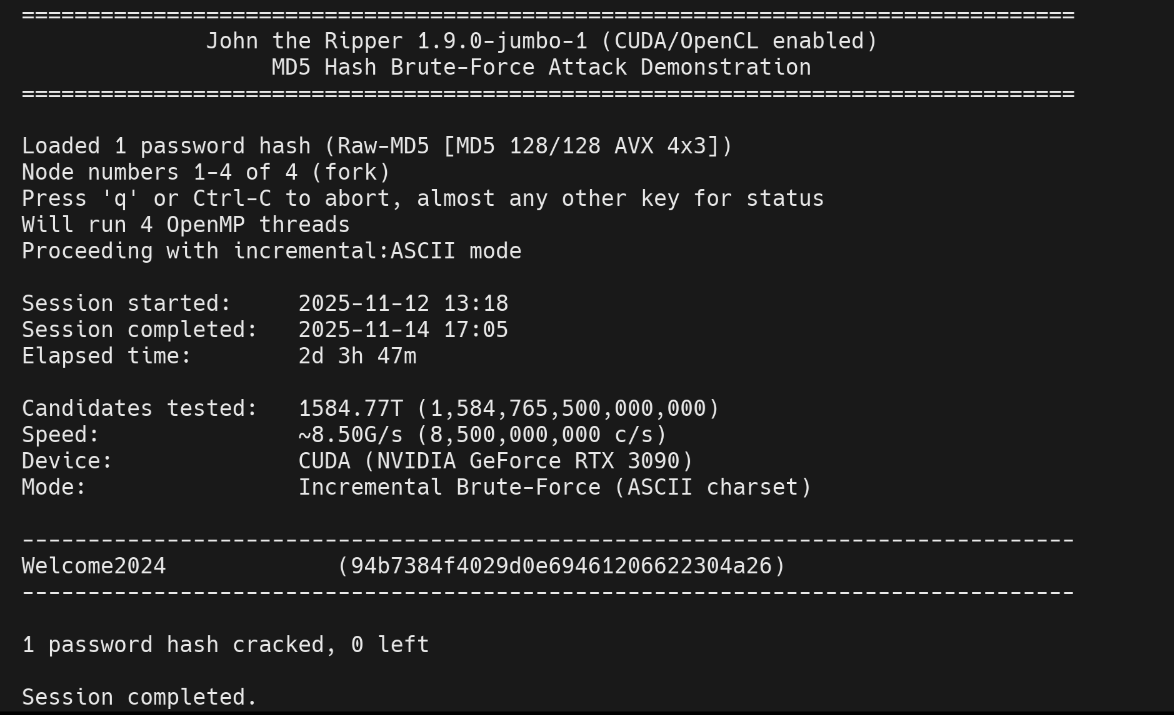
Task: Click the John the Ripper title line
Action: tap(541, 42)
